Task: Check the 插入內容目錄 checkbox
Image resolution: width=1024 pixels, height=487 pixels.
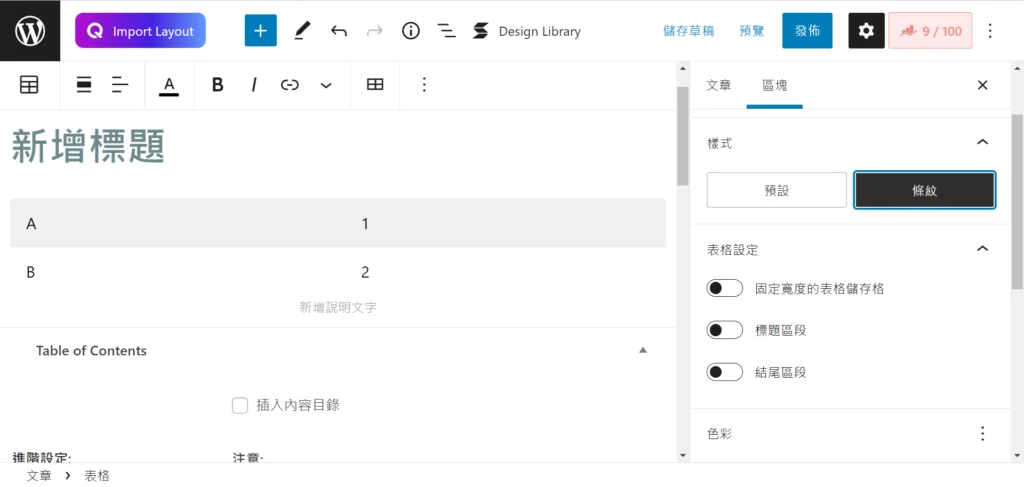Action: [240, 405]
